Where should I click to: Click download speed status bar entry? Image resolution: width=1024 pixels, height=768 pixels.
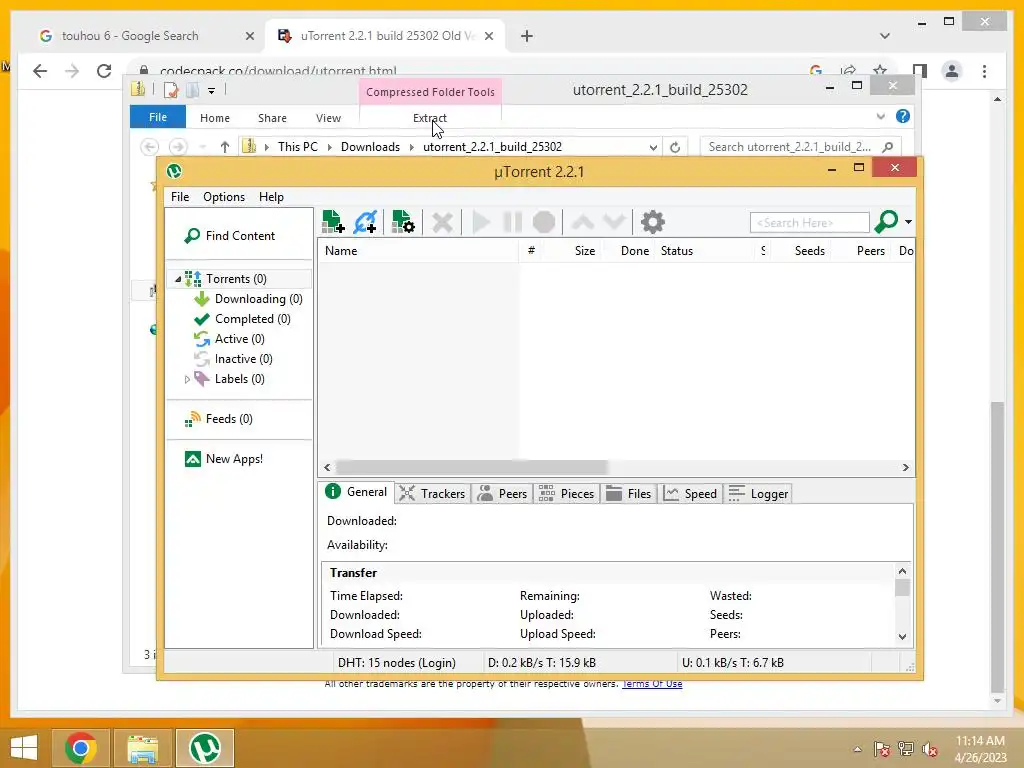(541, 663)
